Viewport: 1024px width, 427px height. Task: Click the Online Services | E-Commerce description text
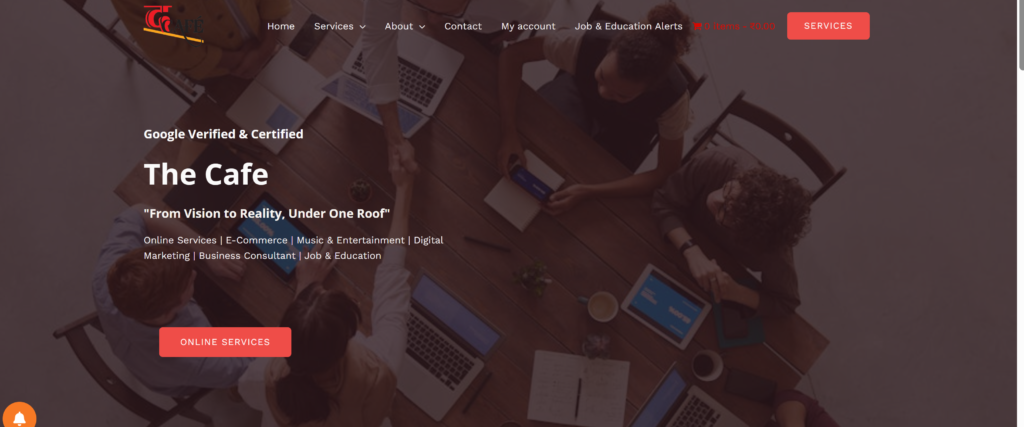(293, 248)
